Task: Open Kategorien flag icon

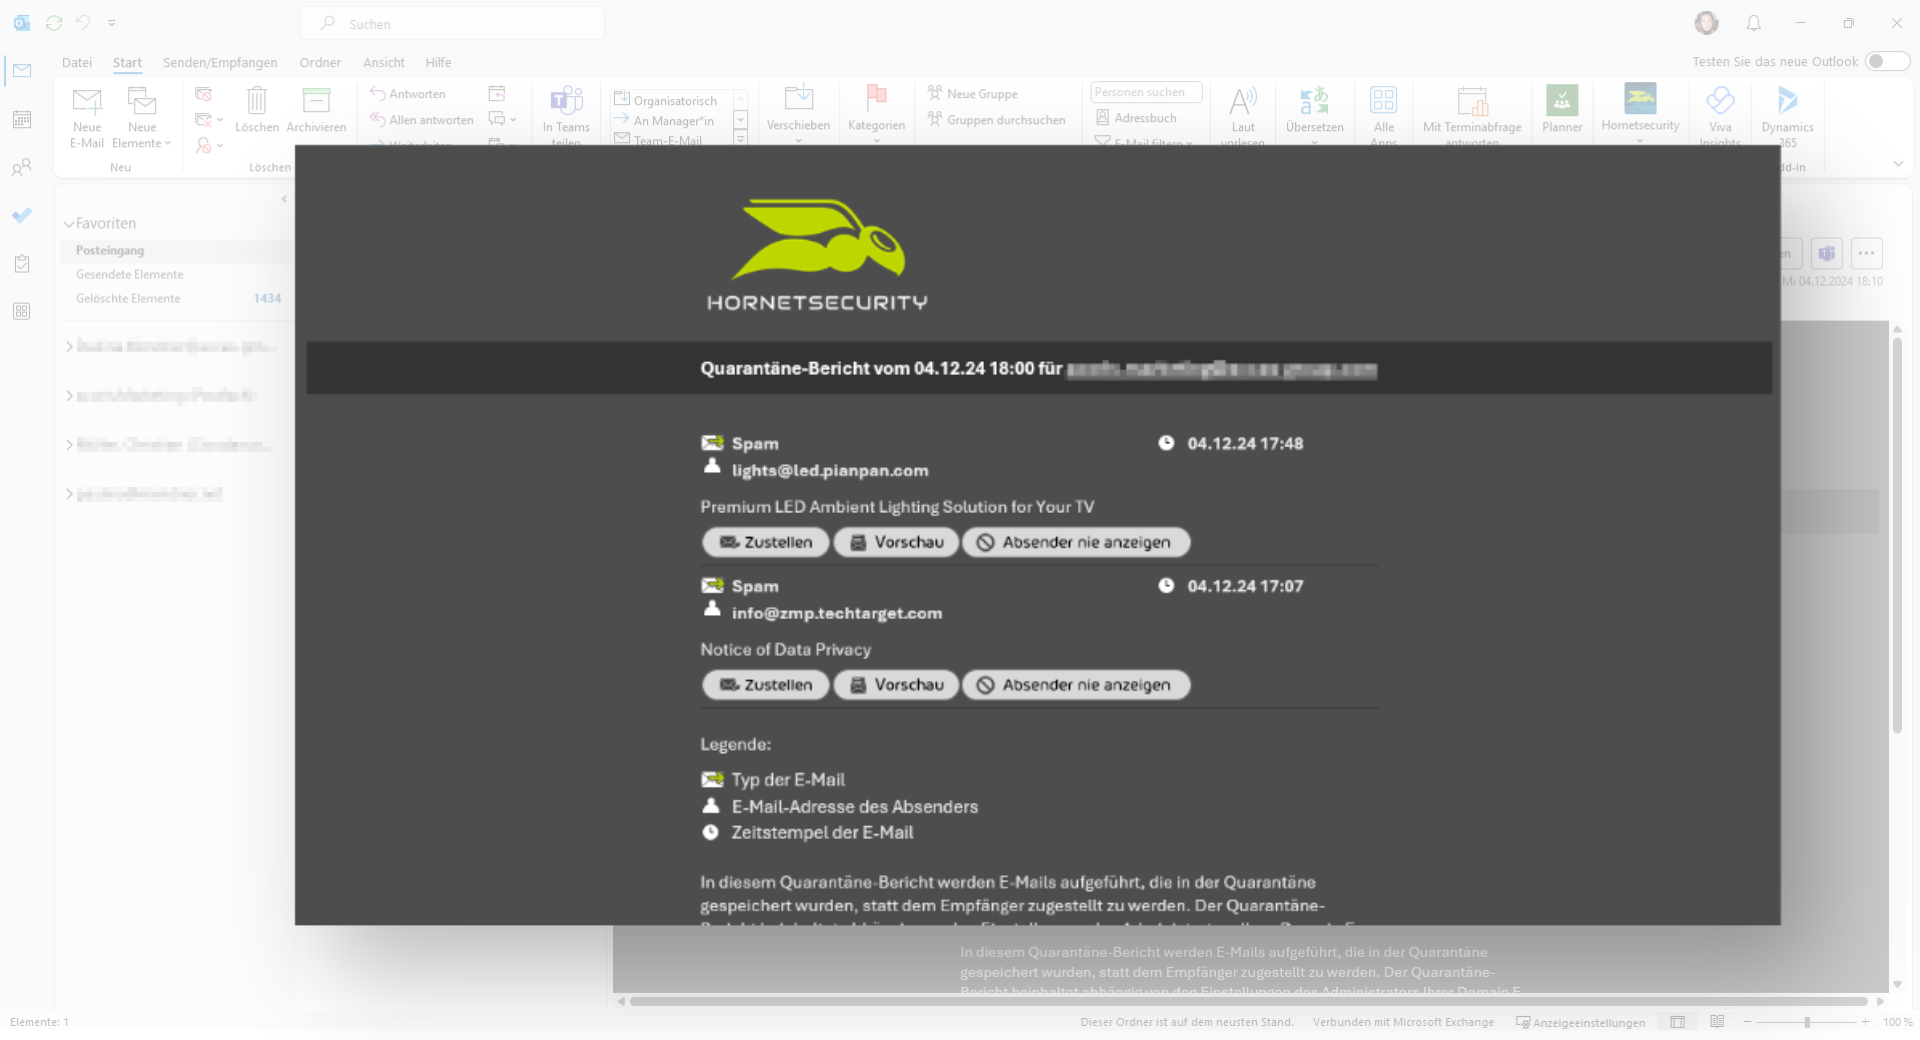Action: tap(876, 97)
